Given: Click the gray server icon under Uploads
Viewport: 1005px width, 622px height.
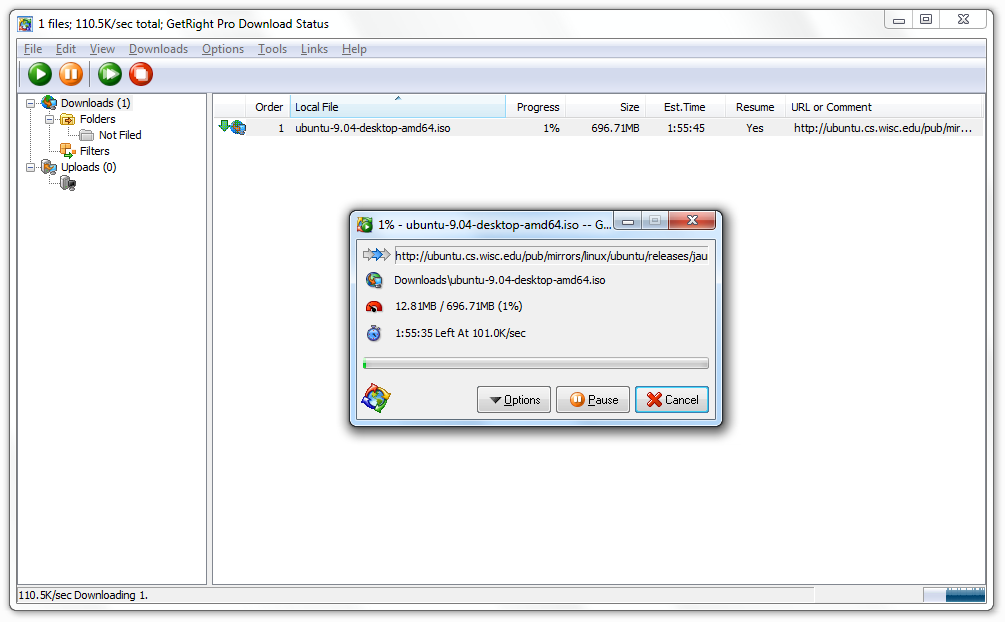Looking at the screenshot, I should [68, 184].
